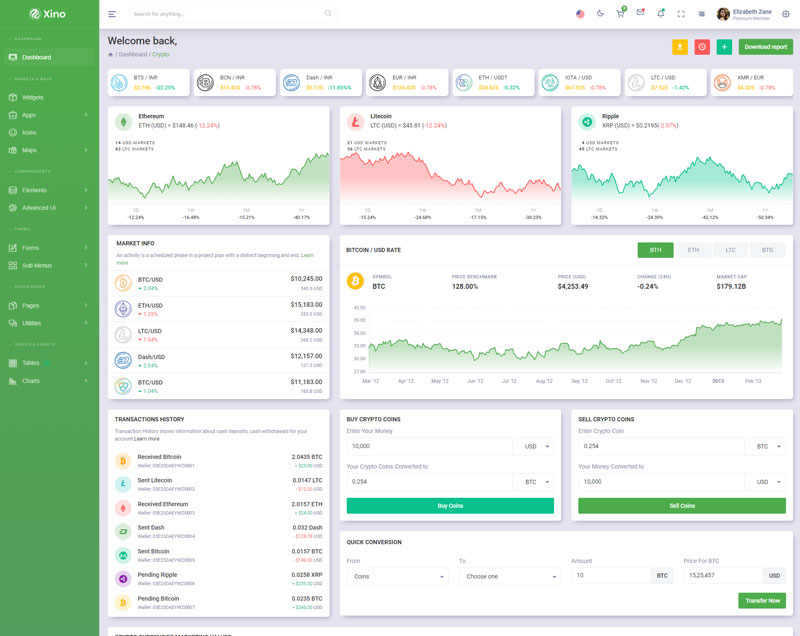Click the Buy Coins button
The image size is (800, 636).
tap(450, 506)
